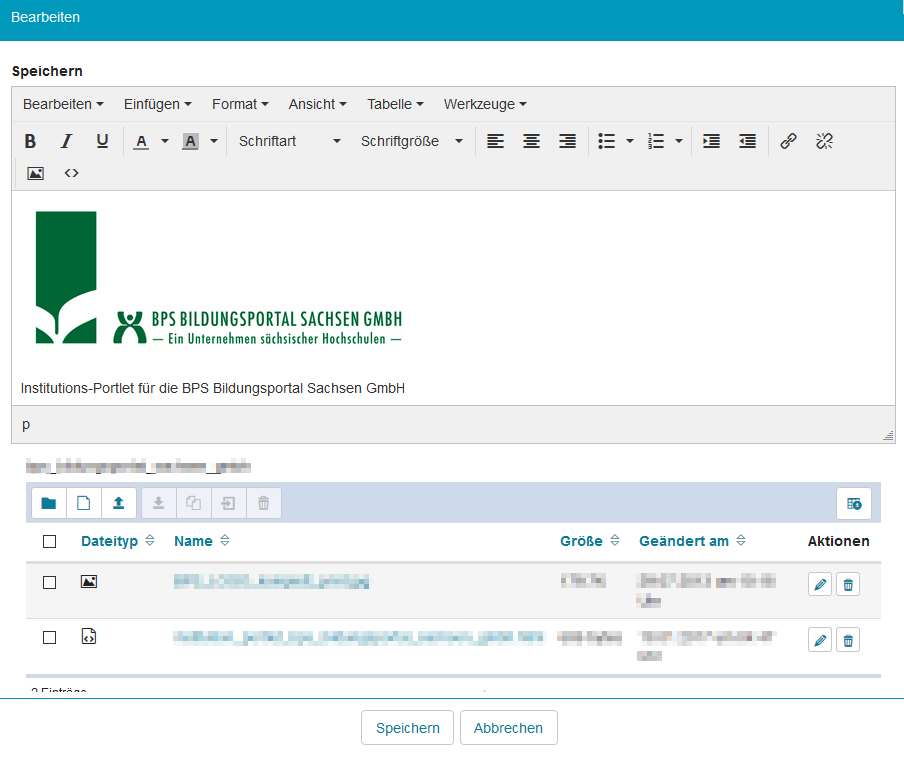Check the select-all checkbox in the table header
The image size is (904, 758).
pos(49,540)
